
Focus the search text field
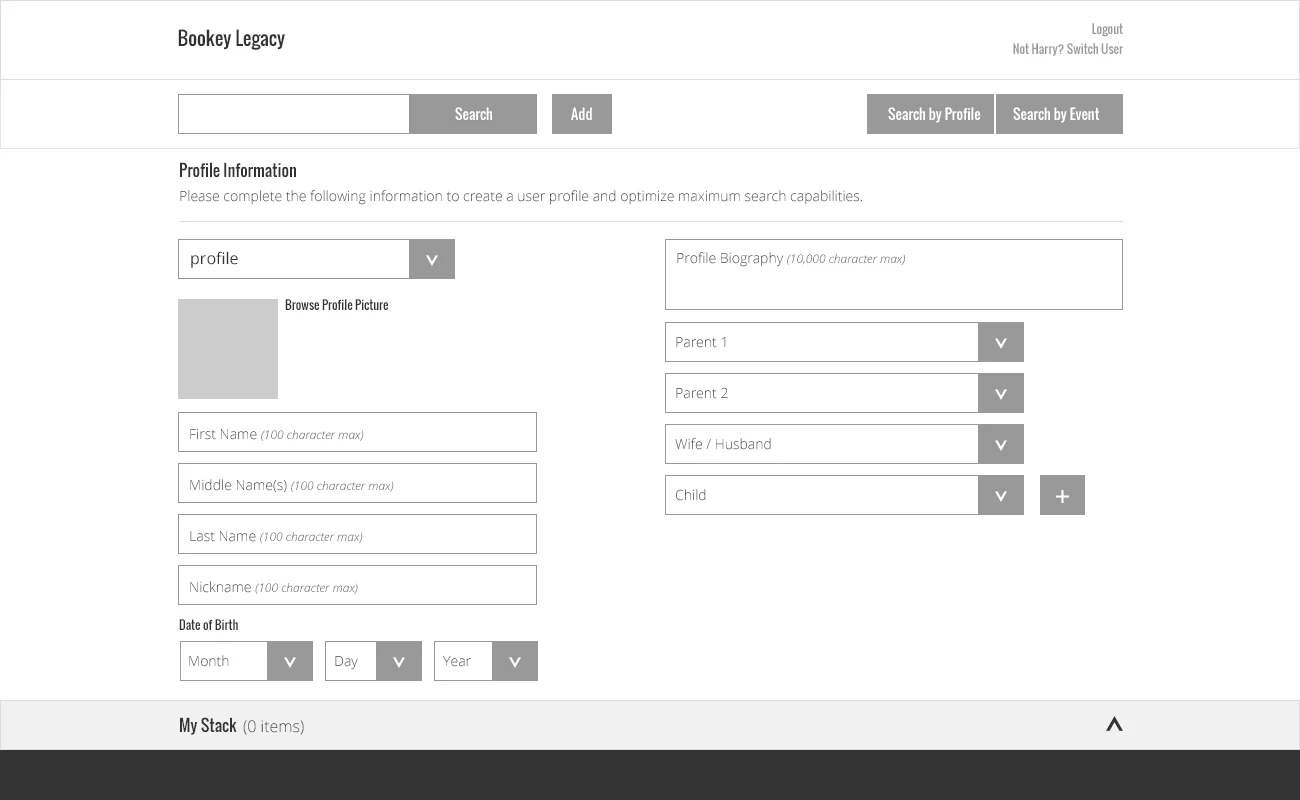tap(294, 114)
